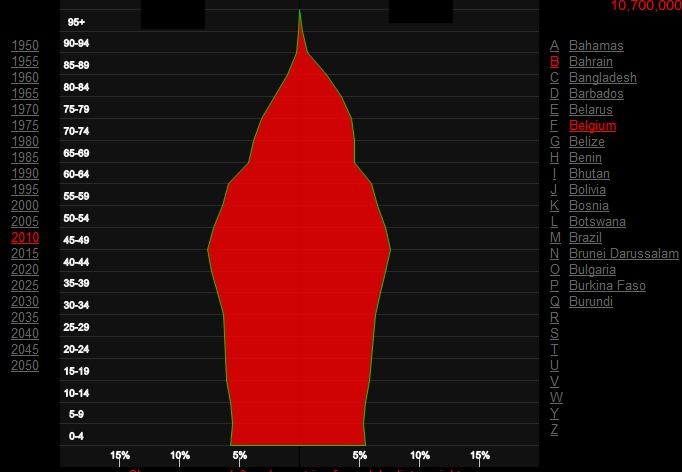682x472 pixels.
Task: Open the letter P country index
Action: 554,285
